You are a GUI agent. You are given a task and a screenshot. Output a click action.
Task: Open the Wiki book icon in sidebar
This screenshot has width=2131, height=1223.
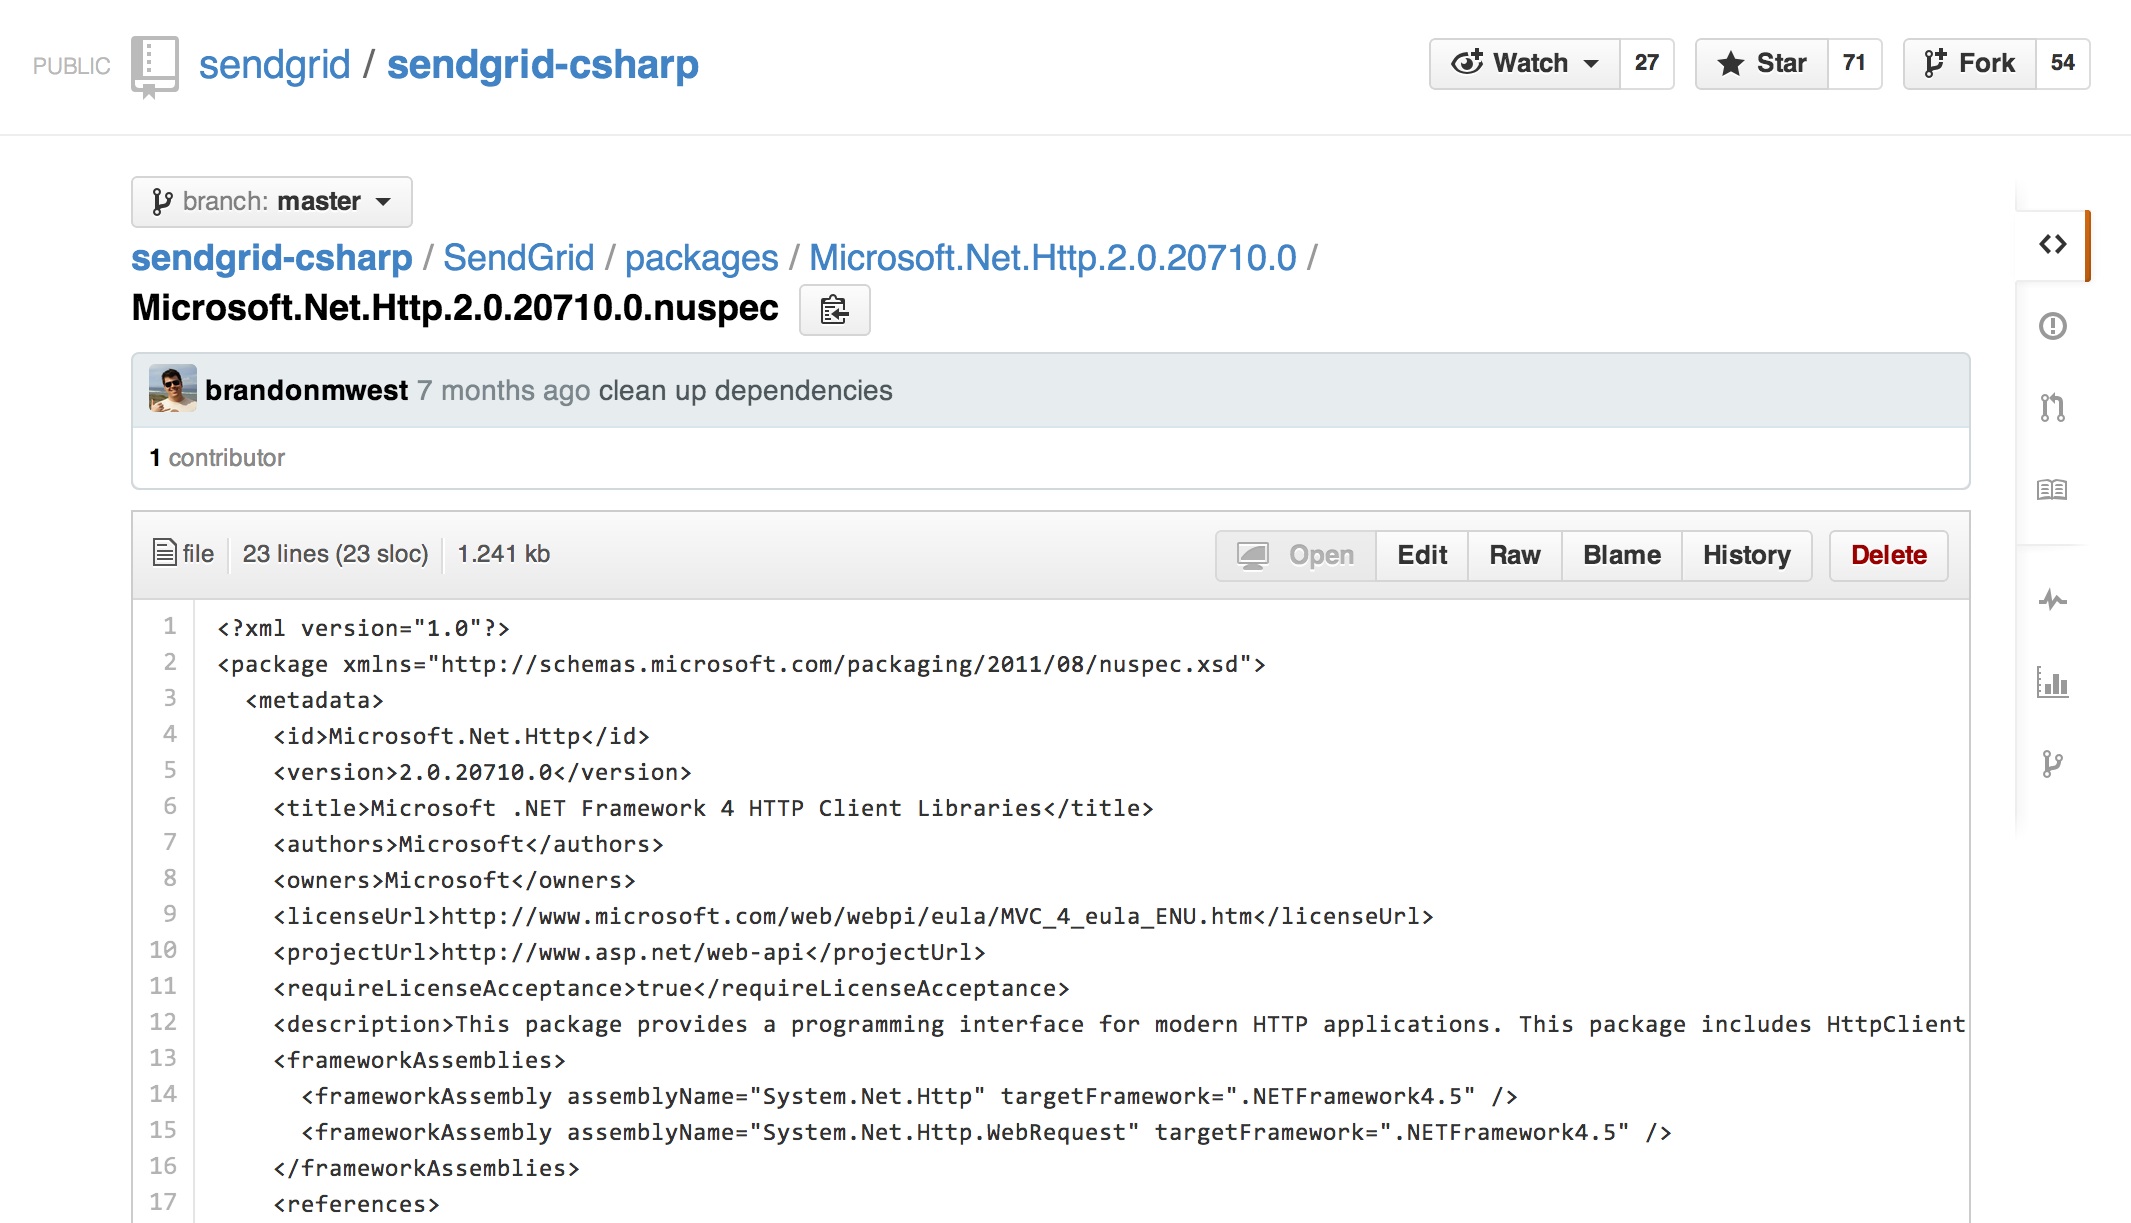click(2052, 490)
